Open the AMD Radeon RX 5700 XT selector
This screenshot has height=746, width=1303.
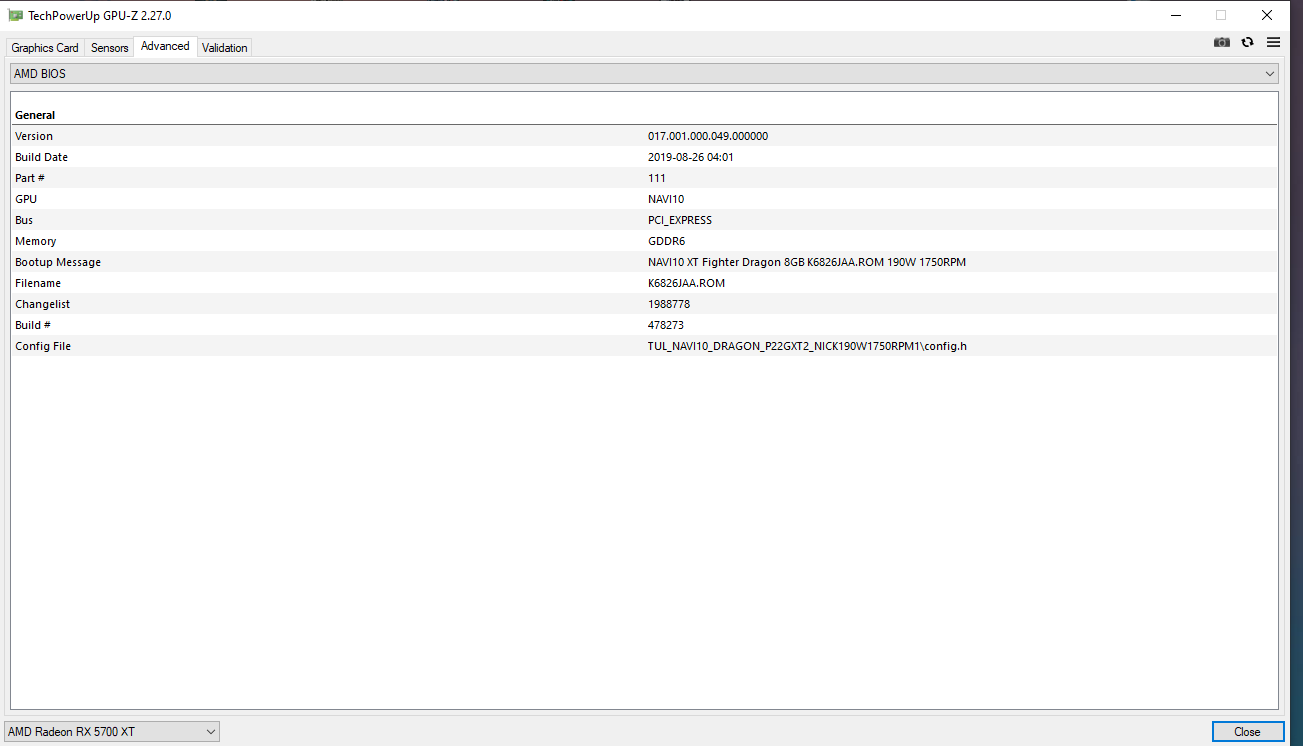click(x=112, y=732)
